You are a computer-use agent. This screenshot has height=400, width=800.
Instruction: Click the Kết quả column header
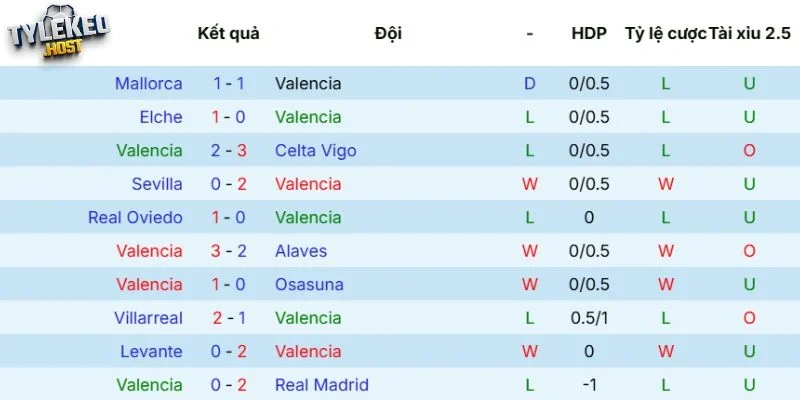(229, 33)
